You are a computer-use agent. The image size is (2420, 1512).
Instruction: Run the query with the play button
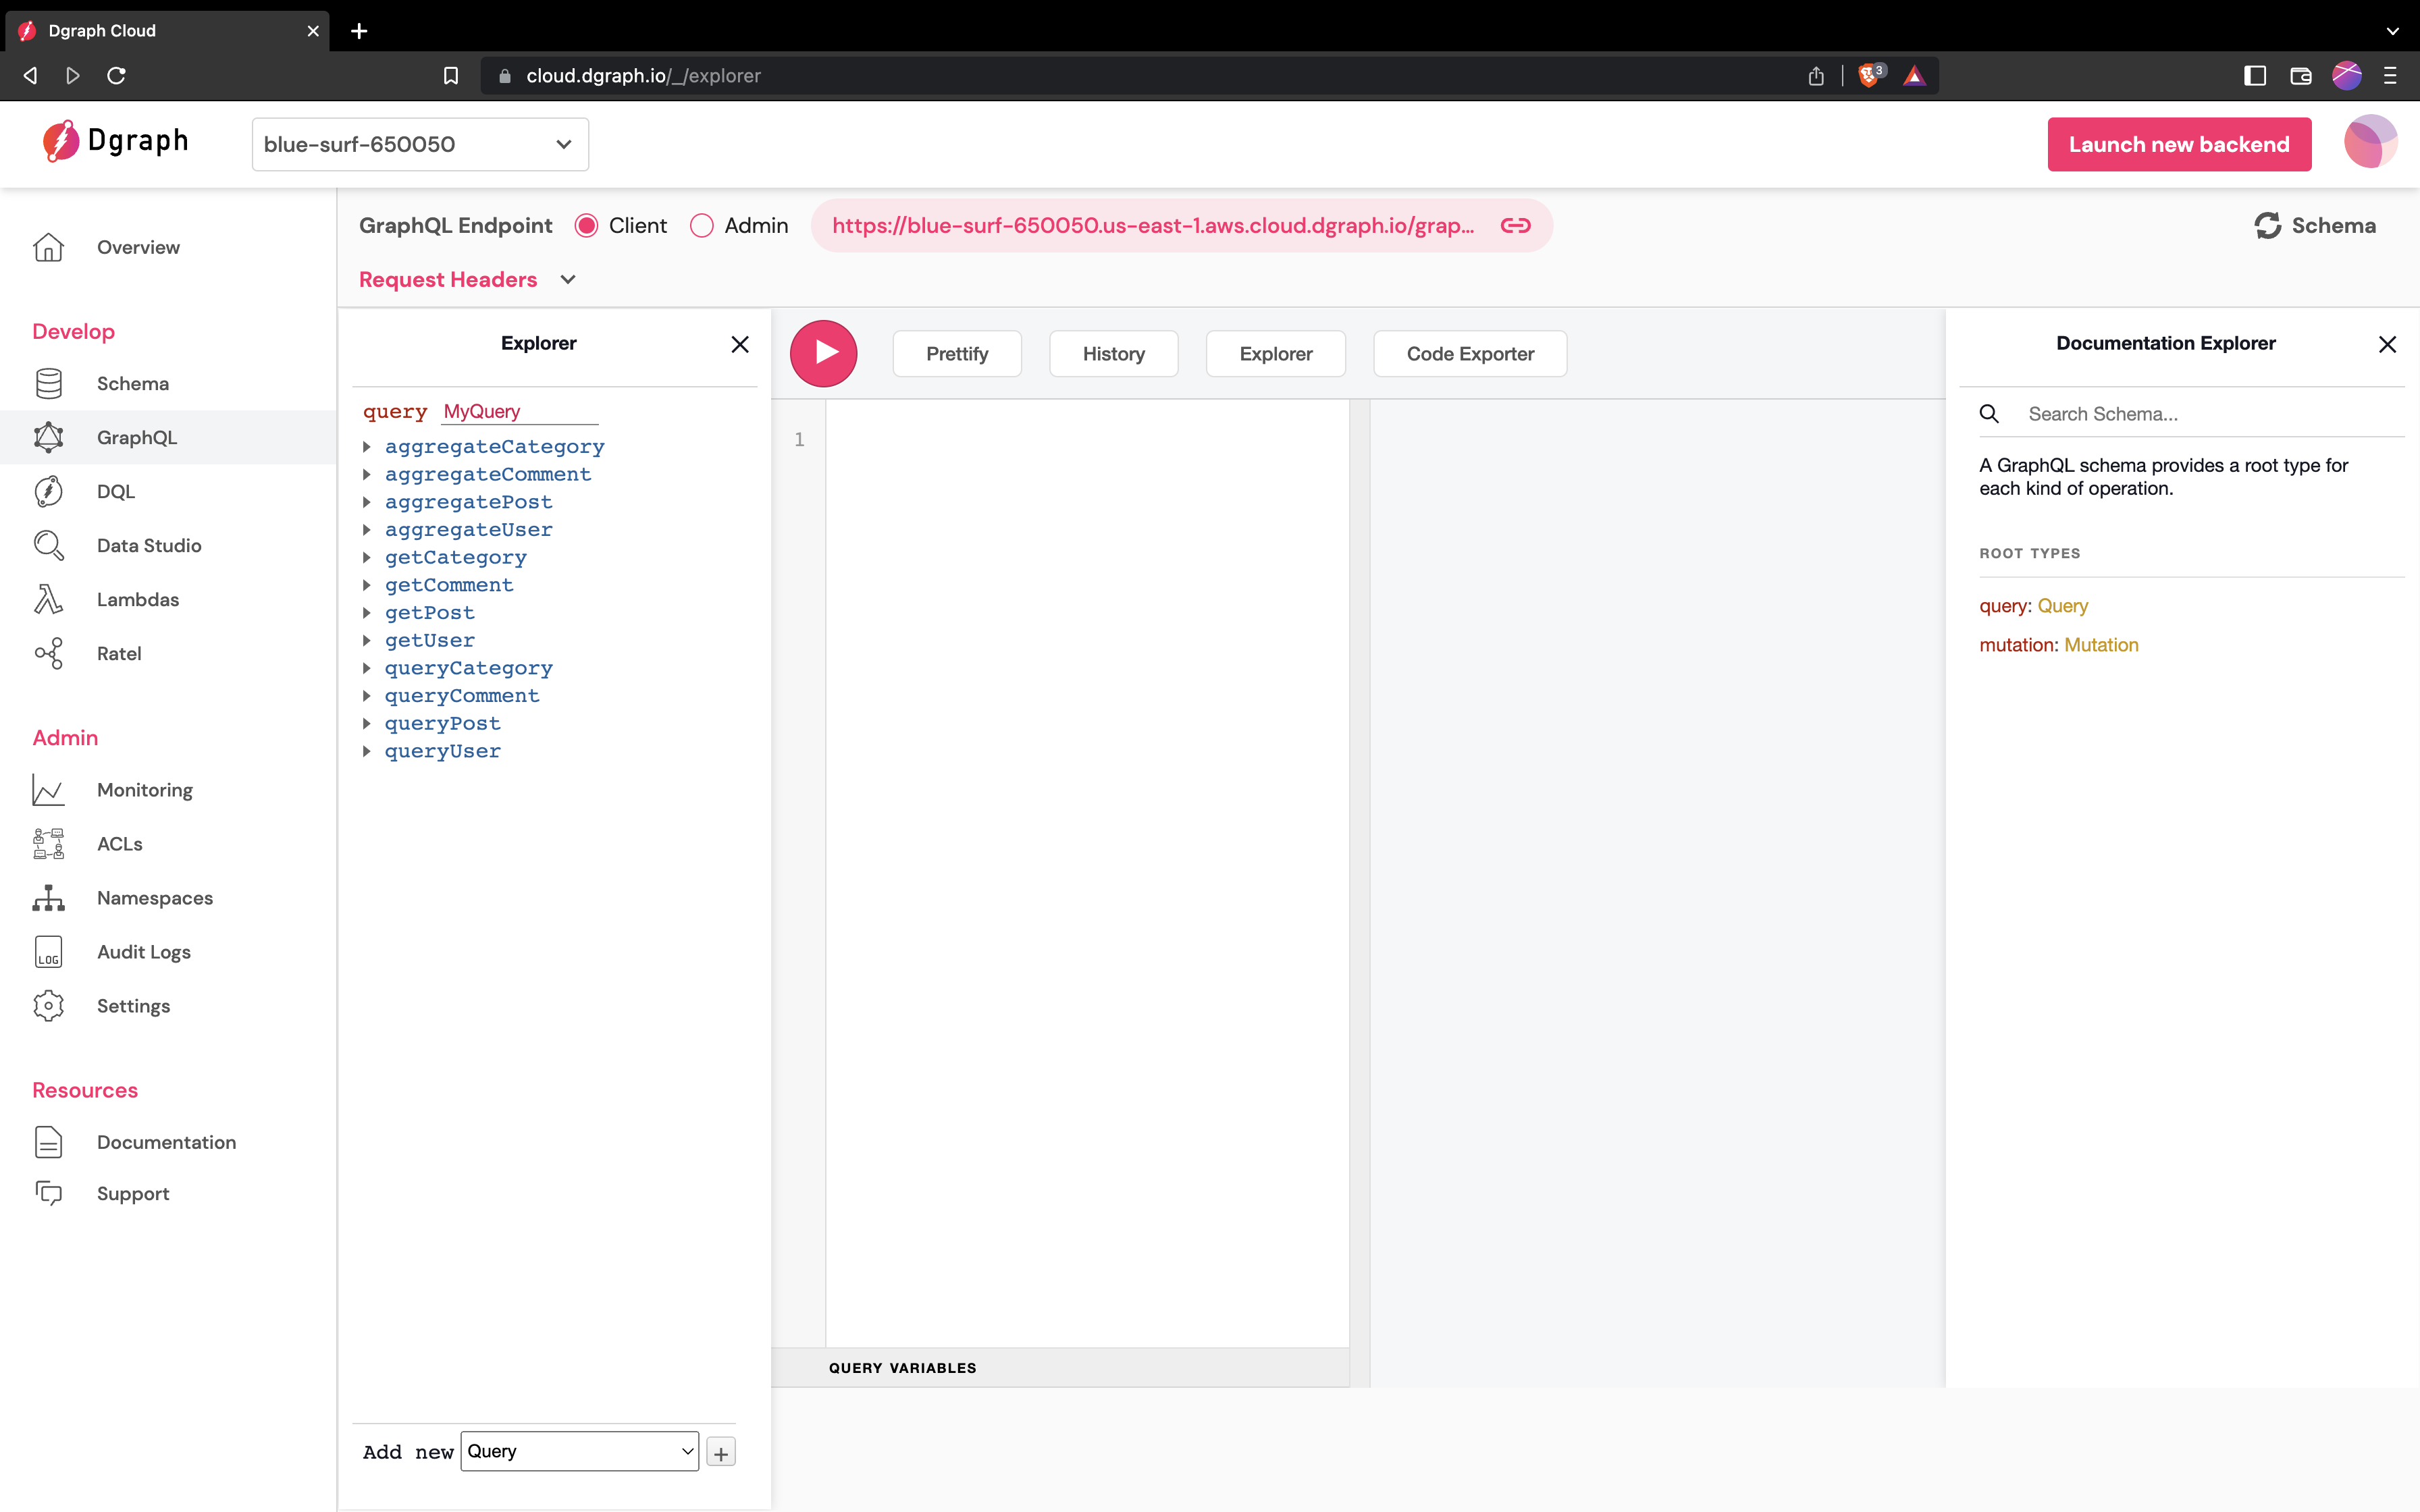[823, 353]
